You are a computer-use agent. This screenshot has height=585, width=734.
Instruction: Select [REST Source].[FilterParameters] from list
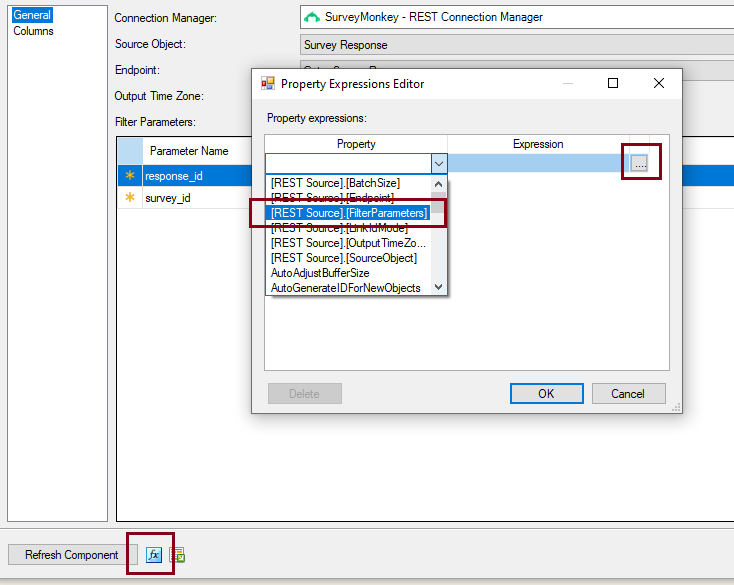click(348, 213)
